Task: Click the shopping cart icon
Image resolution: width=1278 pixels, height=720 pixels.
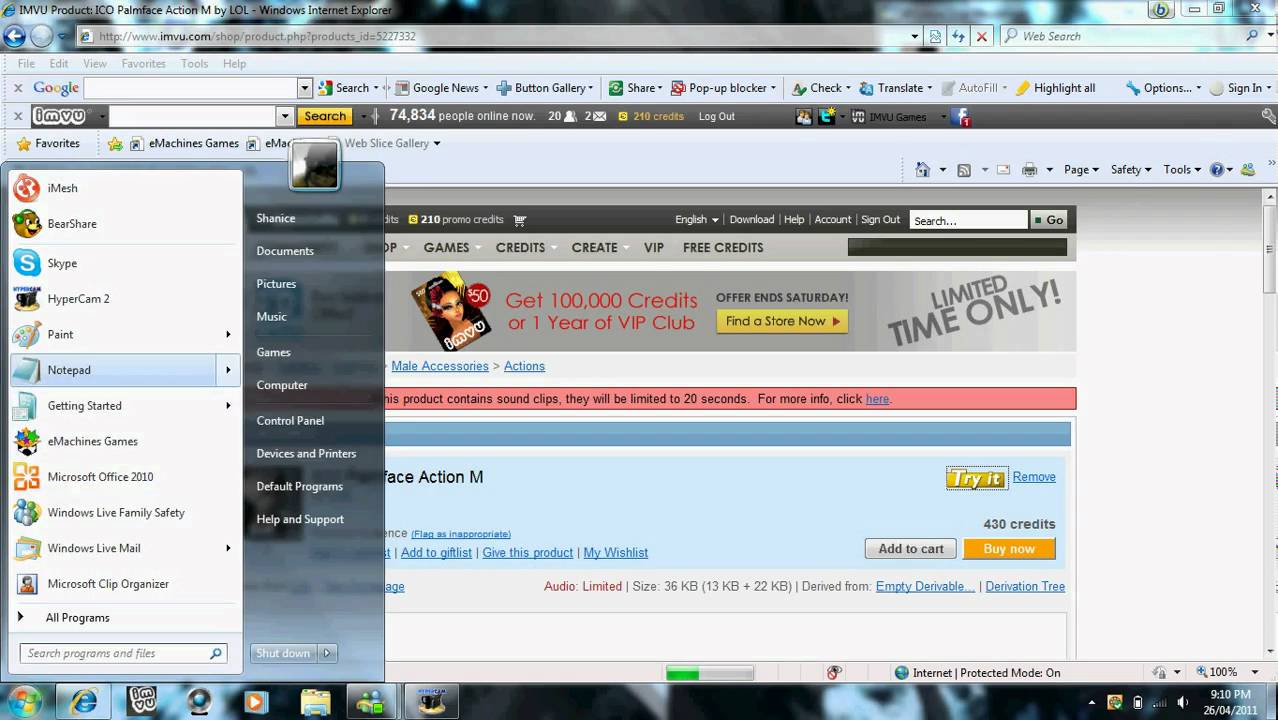Action: (x=520, y=220)
